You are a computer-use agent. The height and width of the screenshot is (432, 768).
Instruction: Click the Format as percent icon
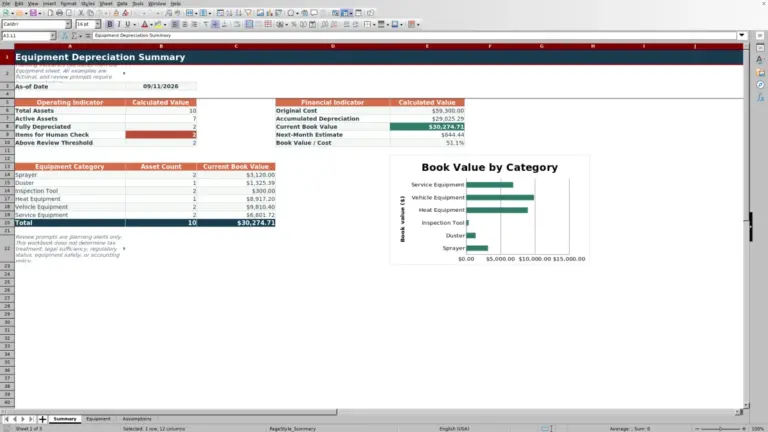point(294,24)
